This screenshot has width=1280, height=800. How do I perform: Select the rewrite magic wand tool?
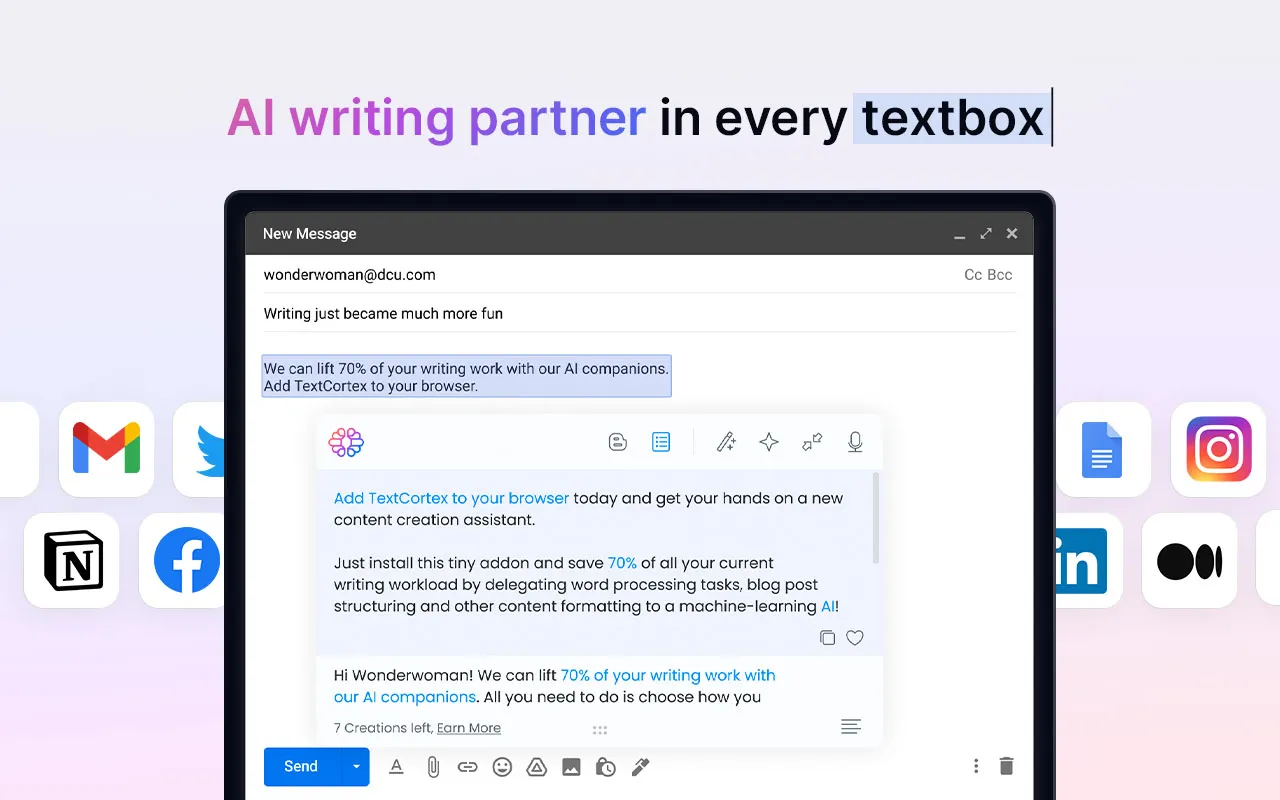726,441
